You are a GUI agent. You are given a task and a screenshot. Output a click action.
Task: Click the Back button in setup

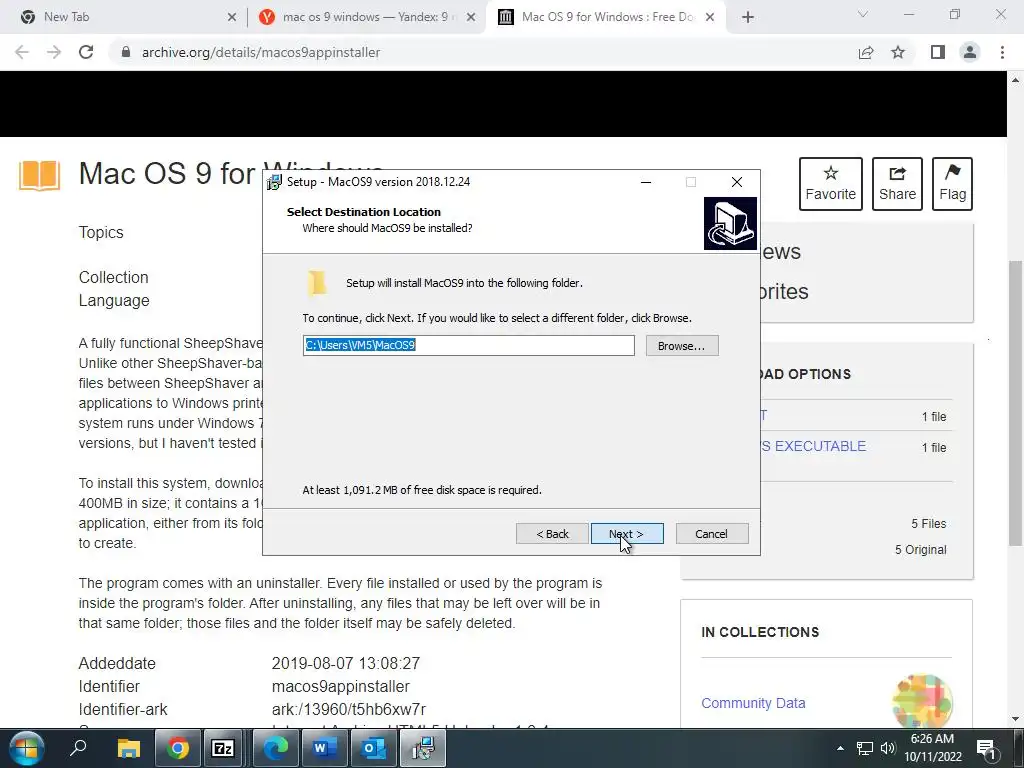tap(552, 534)
